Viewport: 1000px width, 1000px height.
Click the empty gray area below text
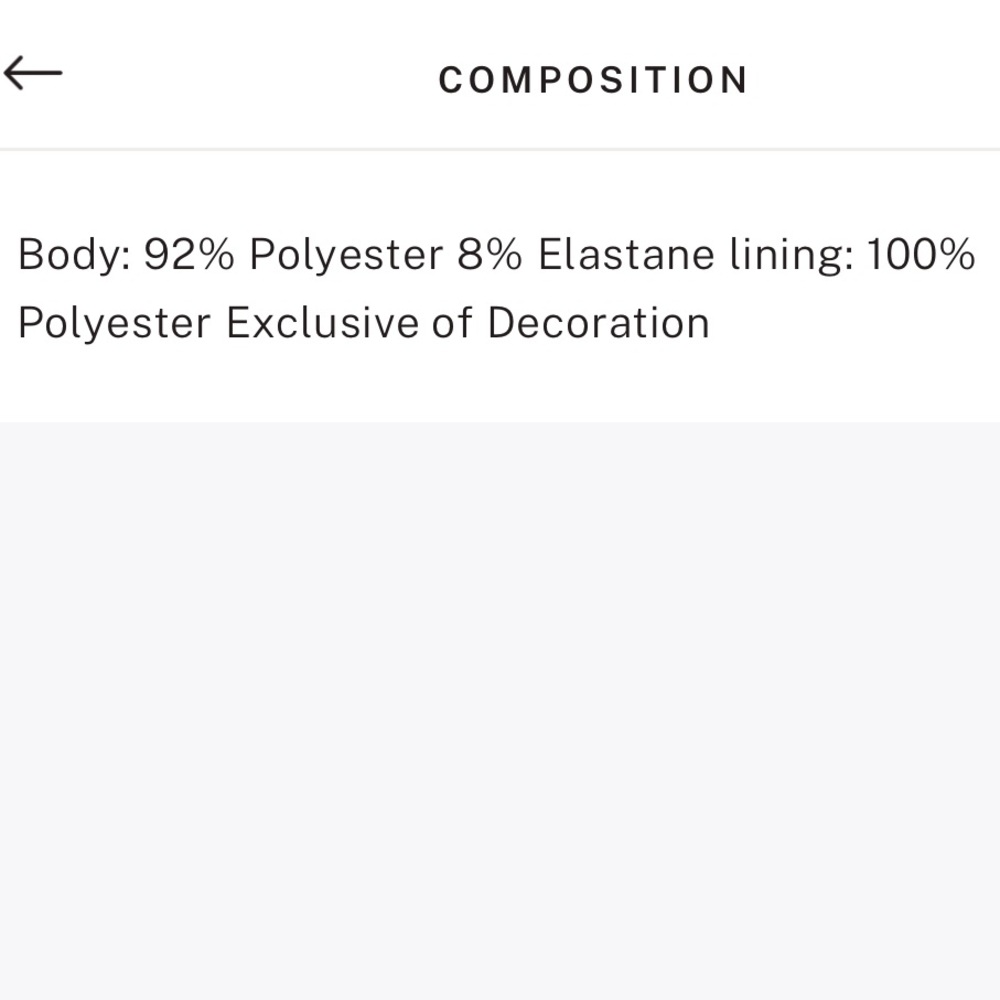500,700
